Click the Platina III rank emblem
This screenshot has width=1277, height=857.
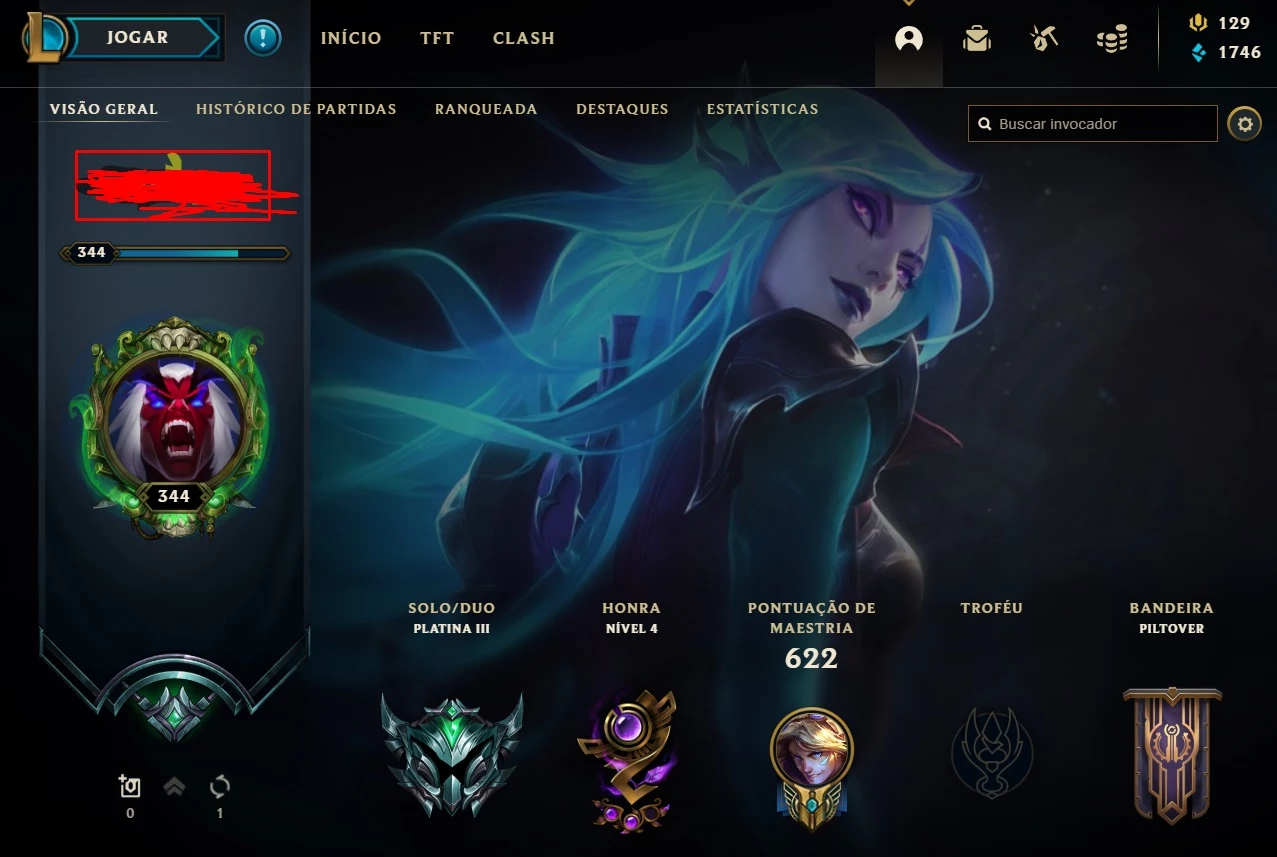point(452,756)
